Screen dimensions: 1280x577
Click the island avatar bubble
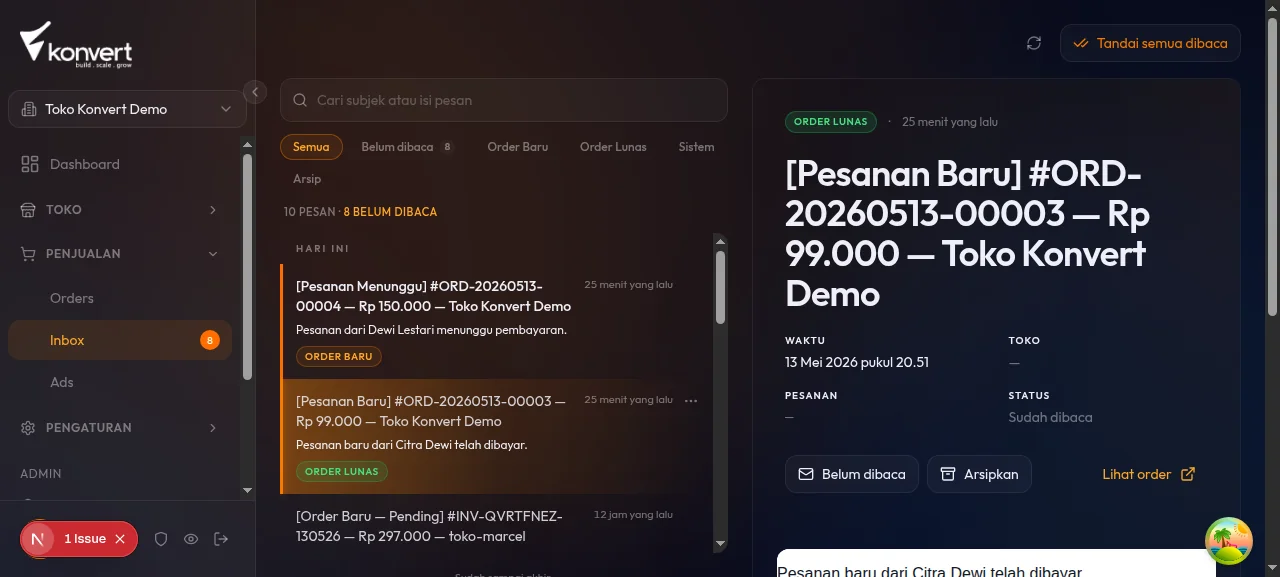[1229, 541]
